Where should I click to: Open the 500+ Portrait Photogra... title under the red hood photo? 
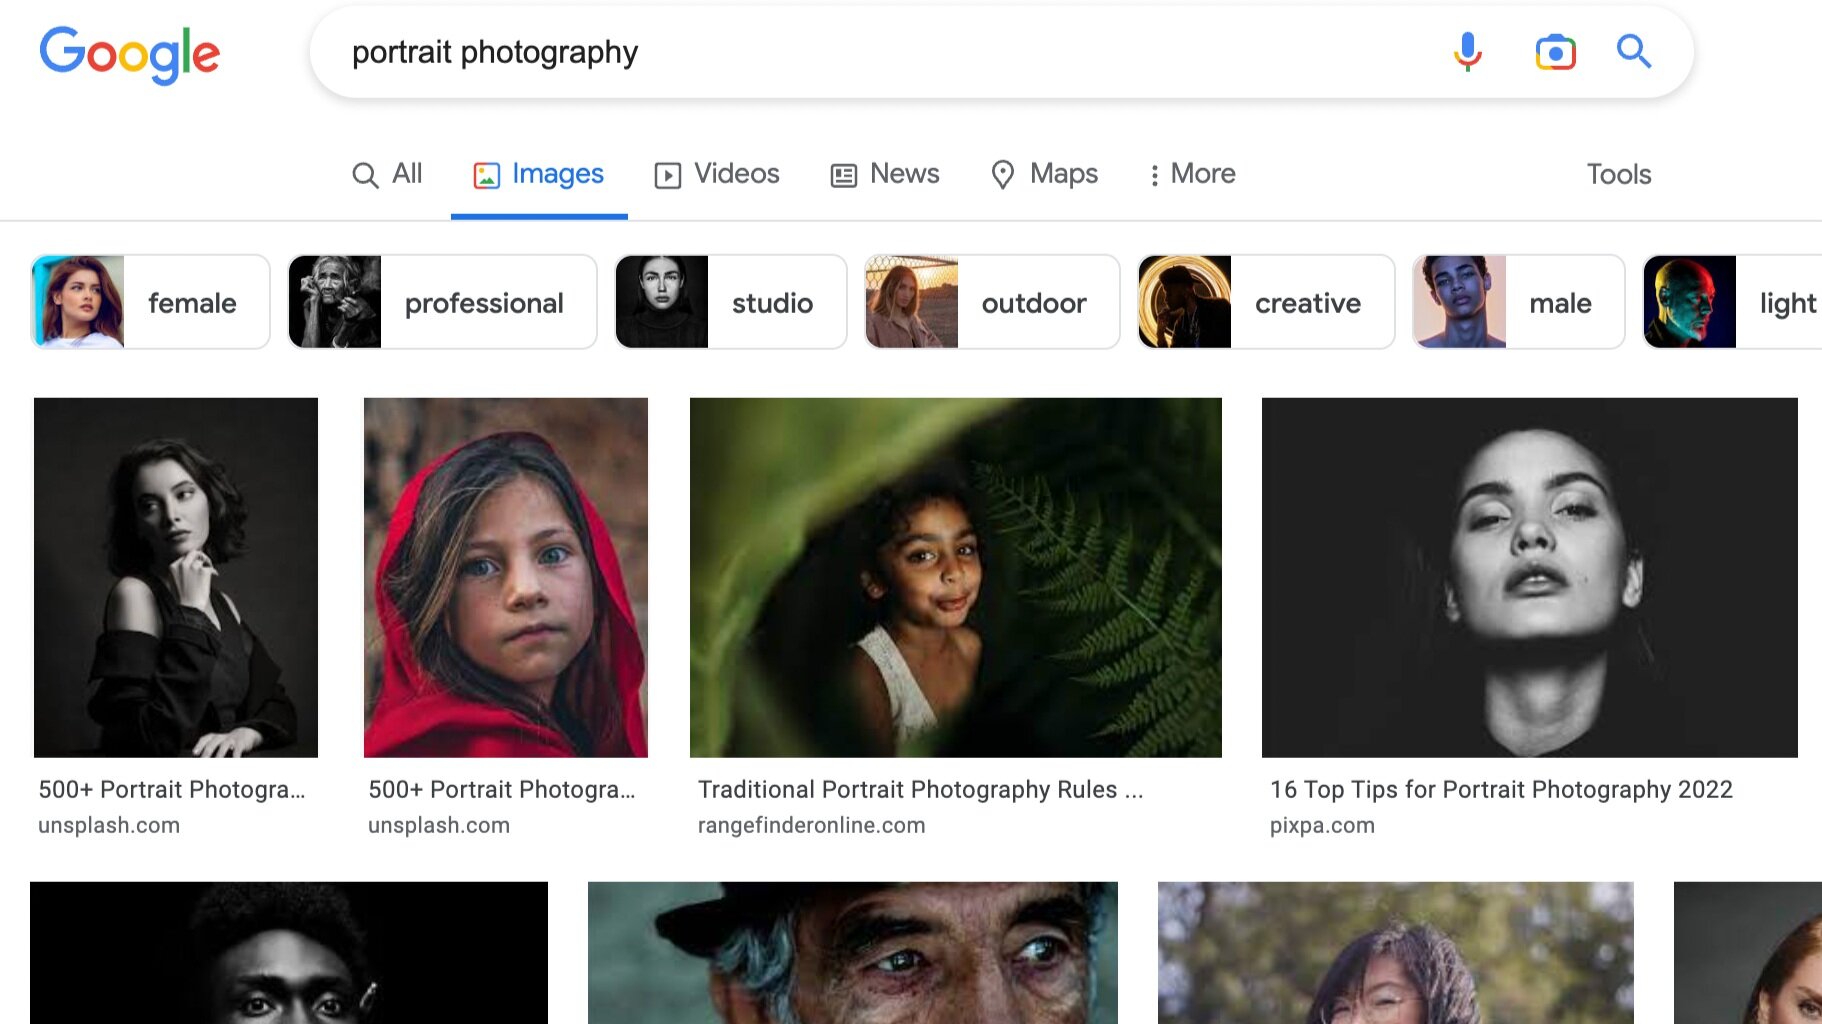point(502,789)
